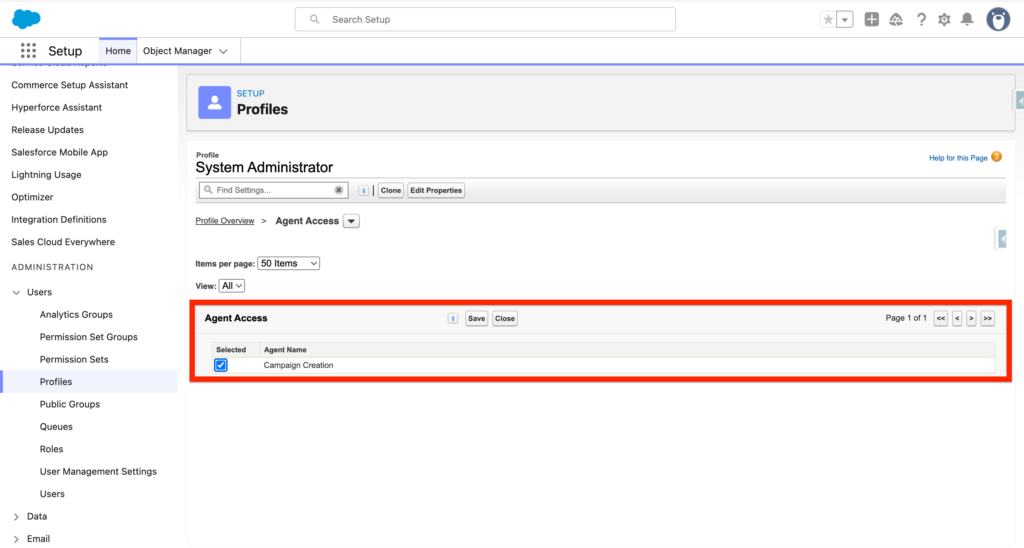Image resolution: width=1024 pixels, height=548 pixels.
Task: Click the Profile Overview link
Action: pyautogui.click(x=224, y=221)
